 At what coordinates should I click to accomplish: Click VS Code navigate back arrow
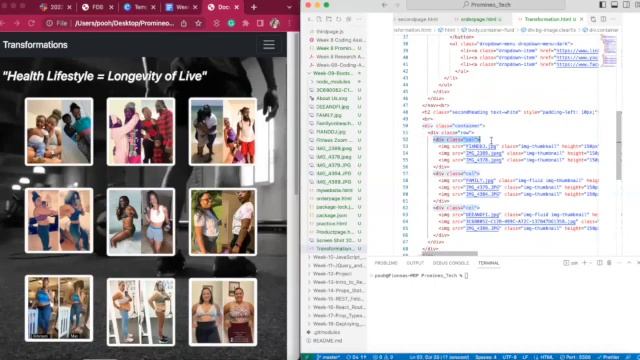(x=384, y=5)
